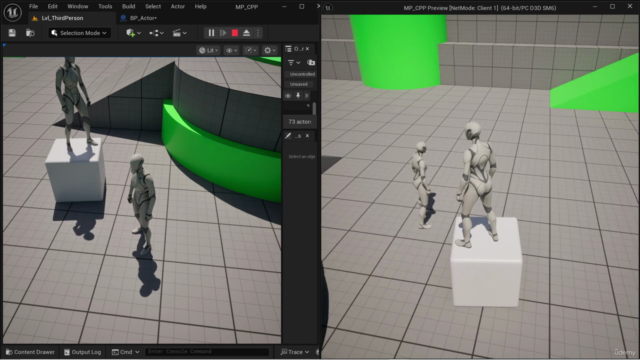Click the Enter Console Command field

pos(207,352)
